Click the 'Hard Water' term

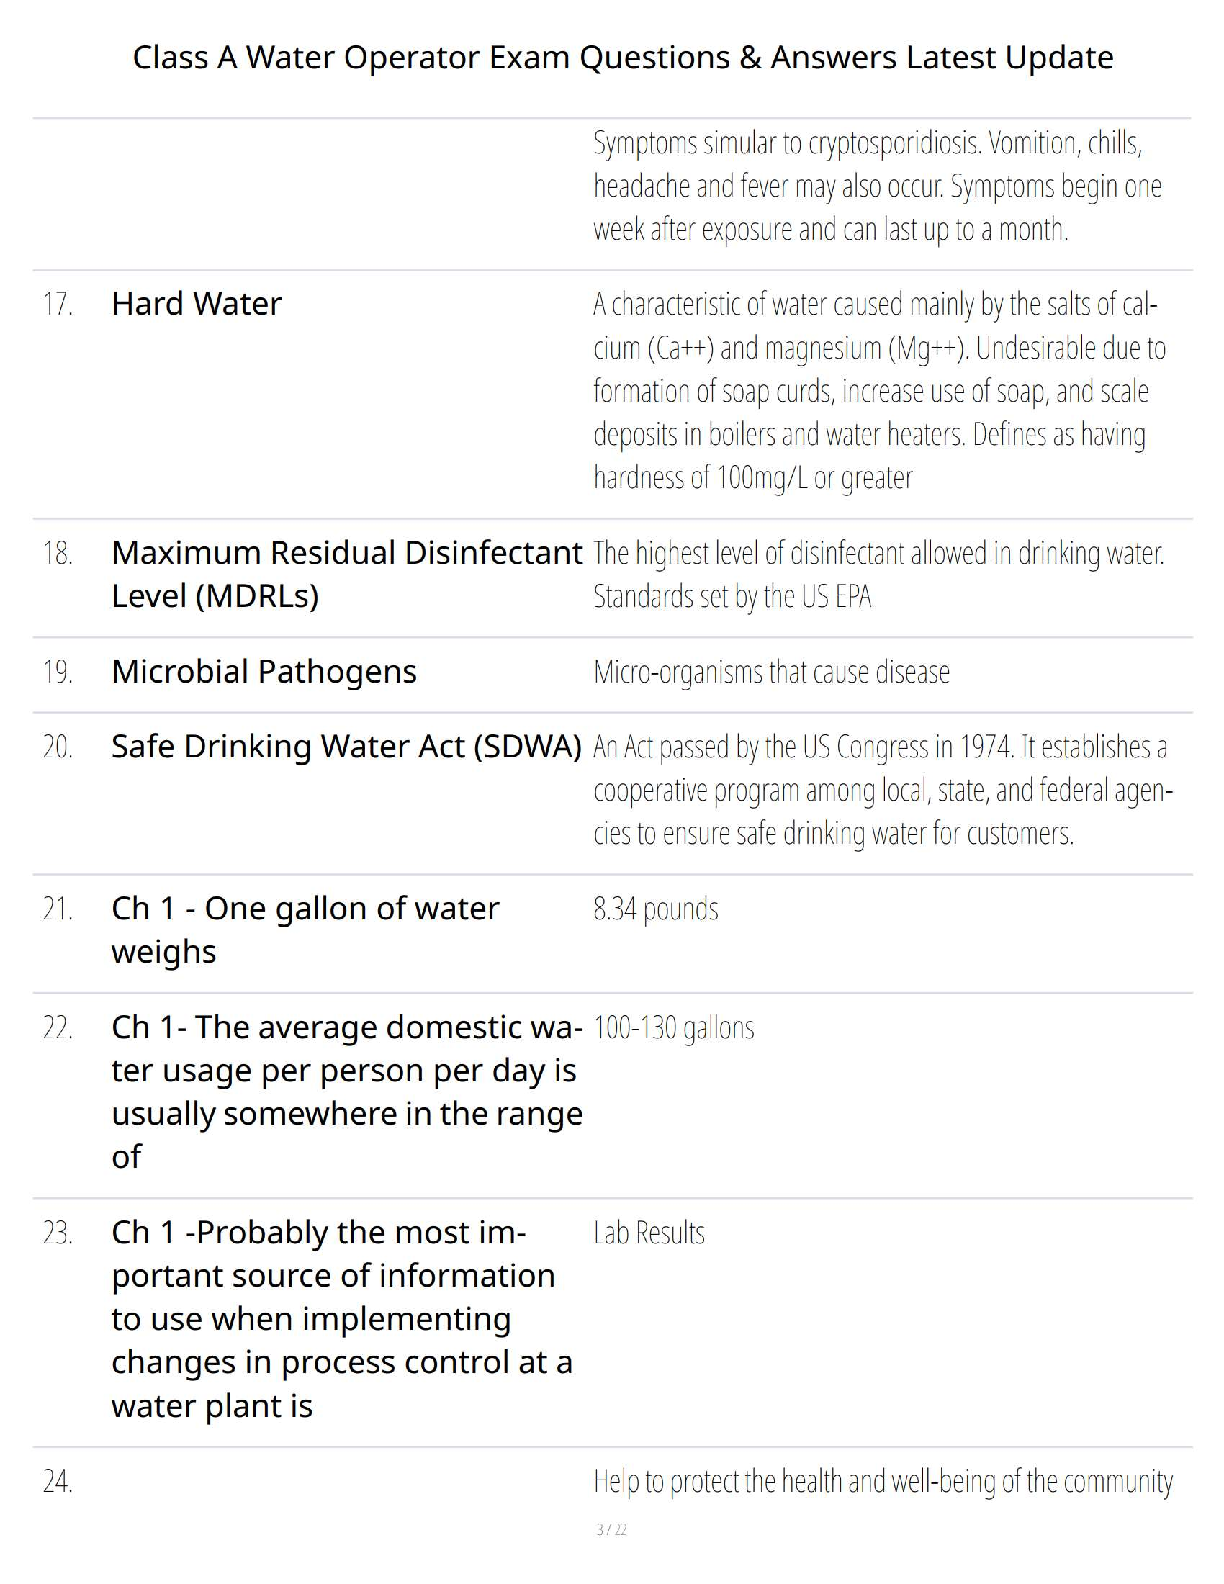coord(196,303)
